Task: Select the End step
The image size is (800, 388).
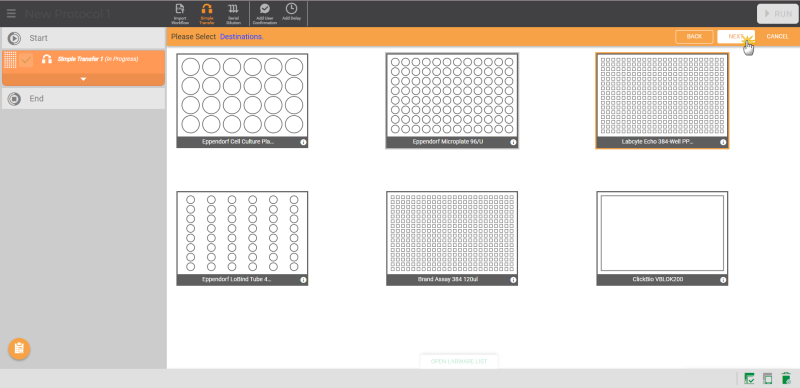Action: [x=83, y=99]
